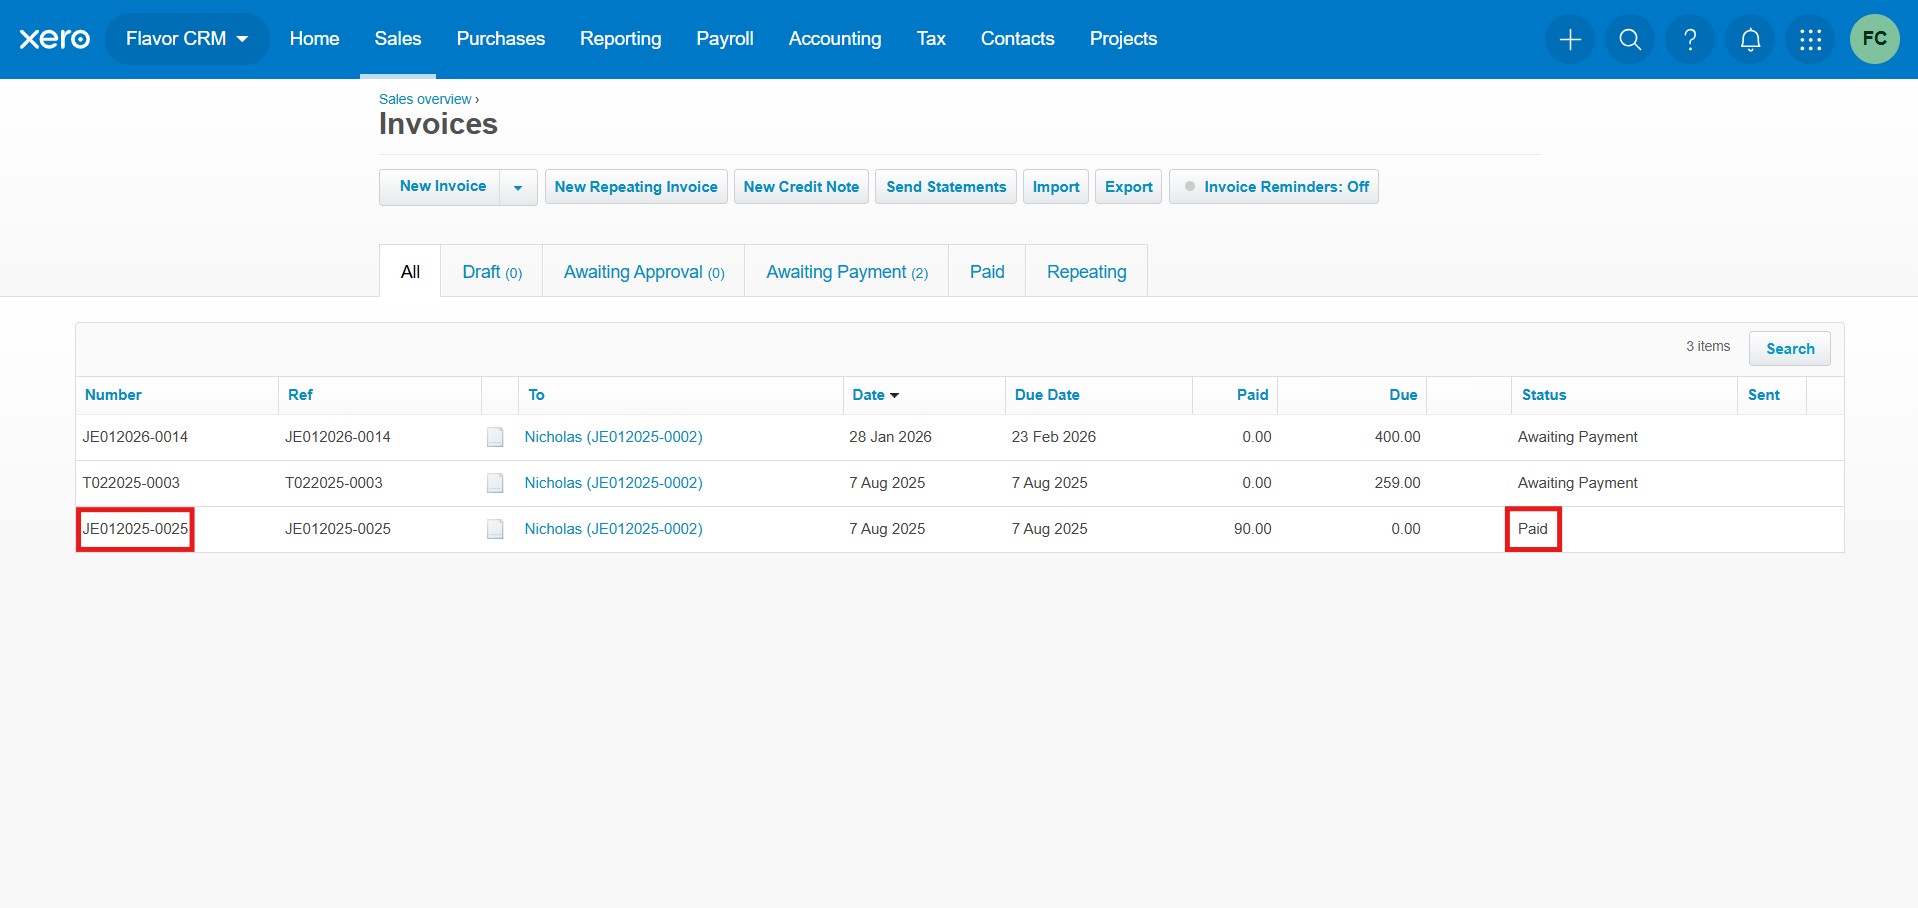Open the Paid invoice JE012025-0025 row

(135, 529)
